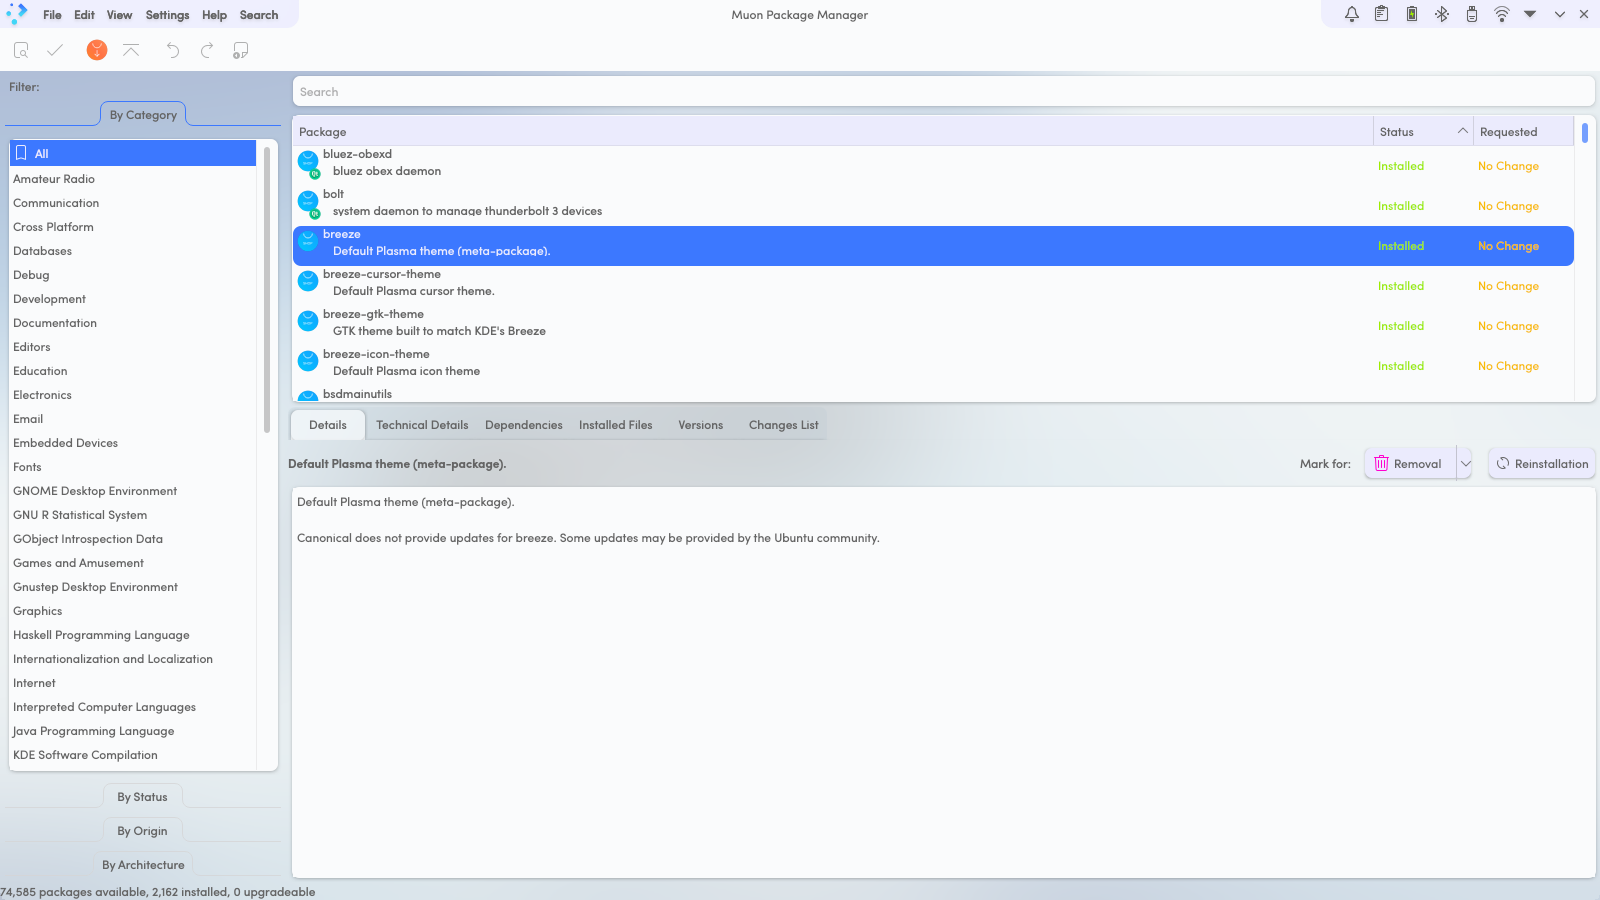Open battery status tray icon

click(x=1412, y=14)
